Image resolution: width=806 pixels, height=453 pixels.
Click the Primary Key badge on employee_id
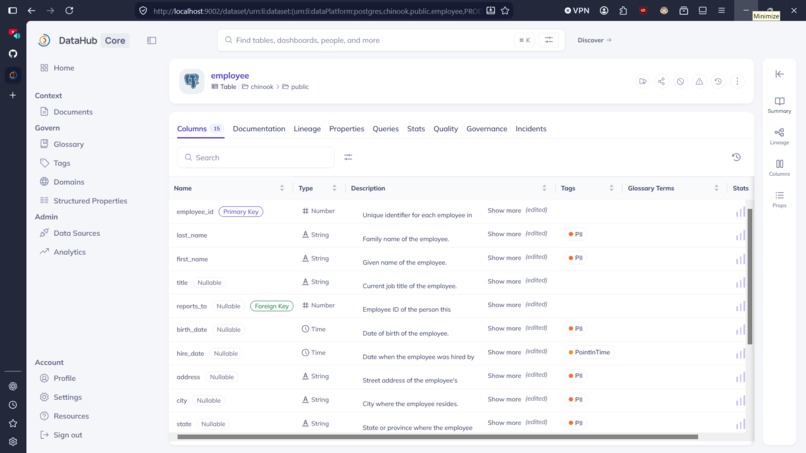pos(241,211)
